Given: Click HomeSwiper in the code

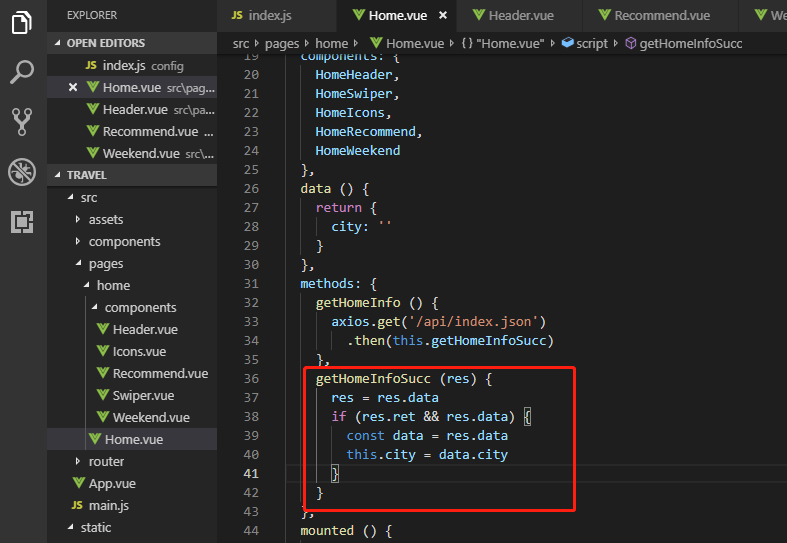Looking at the screenshot, I should click(x=353, y=94).
